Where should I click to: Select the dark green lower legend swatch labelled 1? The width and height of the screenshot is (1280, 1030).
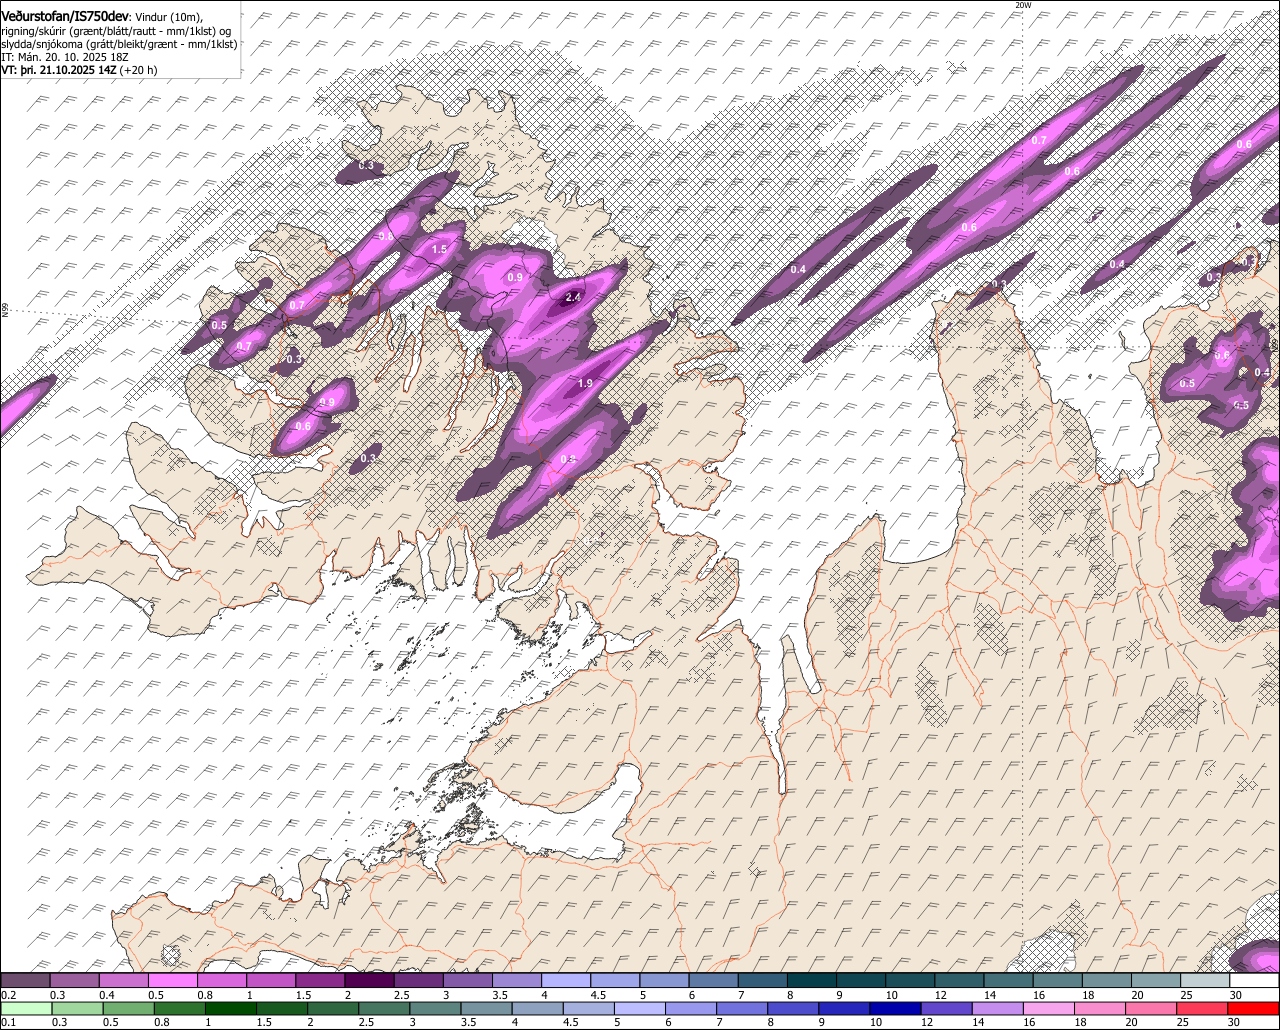pos(232,1008)
